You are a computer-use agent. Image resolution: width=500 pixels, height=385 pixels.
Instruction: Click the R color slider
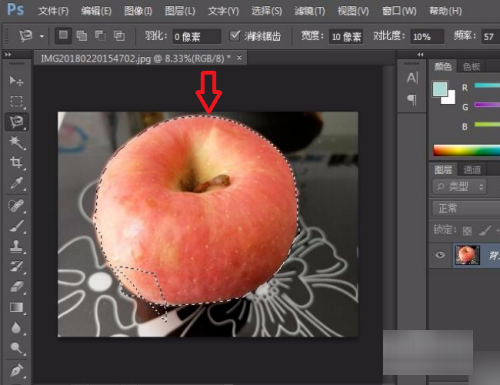[x=487, y=86]
